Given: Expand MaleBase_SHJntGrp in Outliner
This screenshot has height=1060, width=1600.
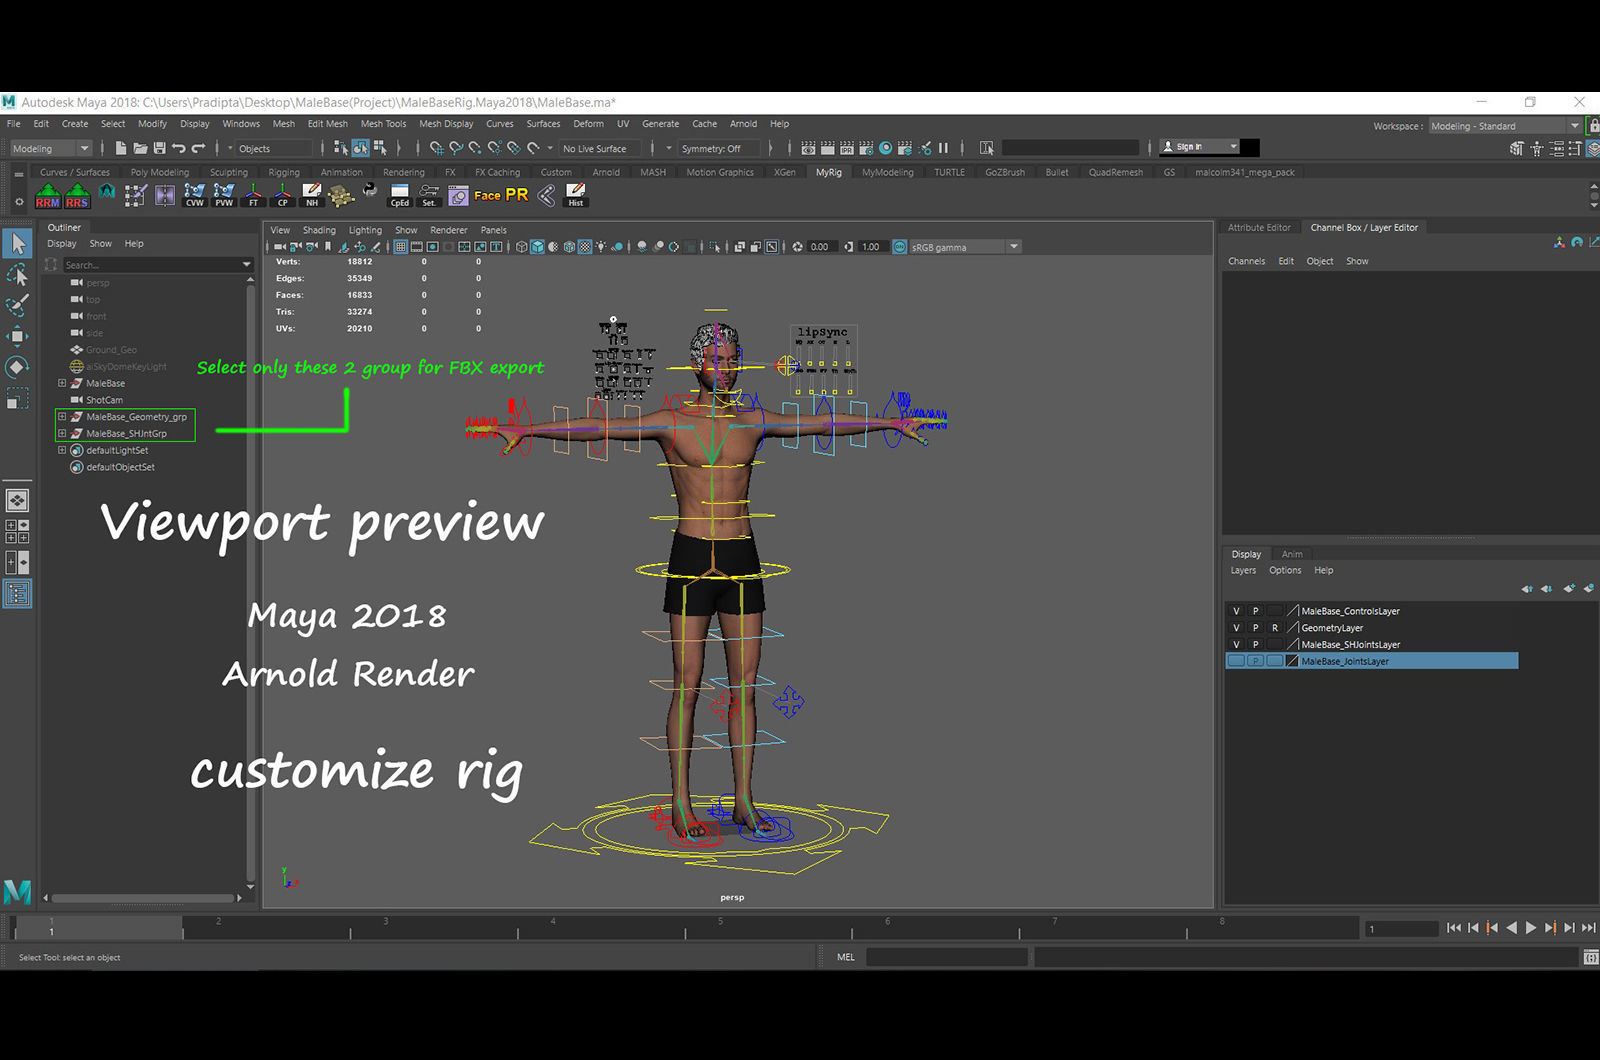Looking at the screenshot, I should 62,433.
